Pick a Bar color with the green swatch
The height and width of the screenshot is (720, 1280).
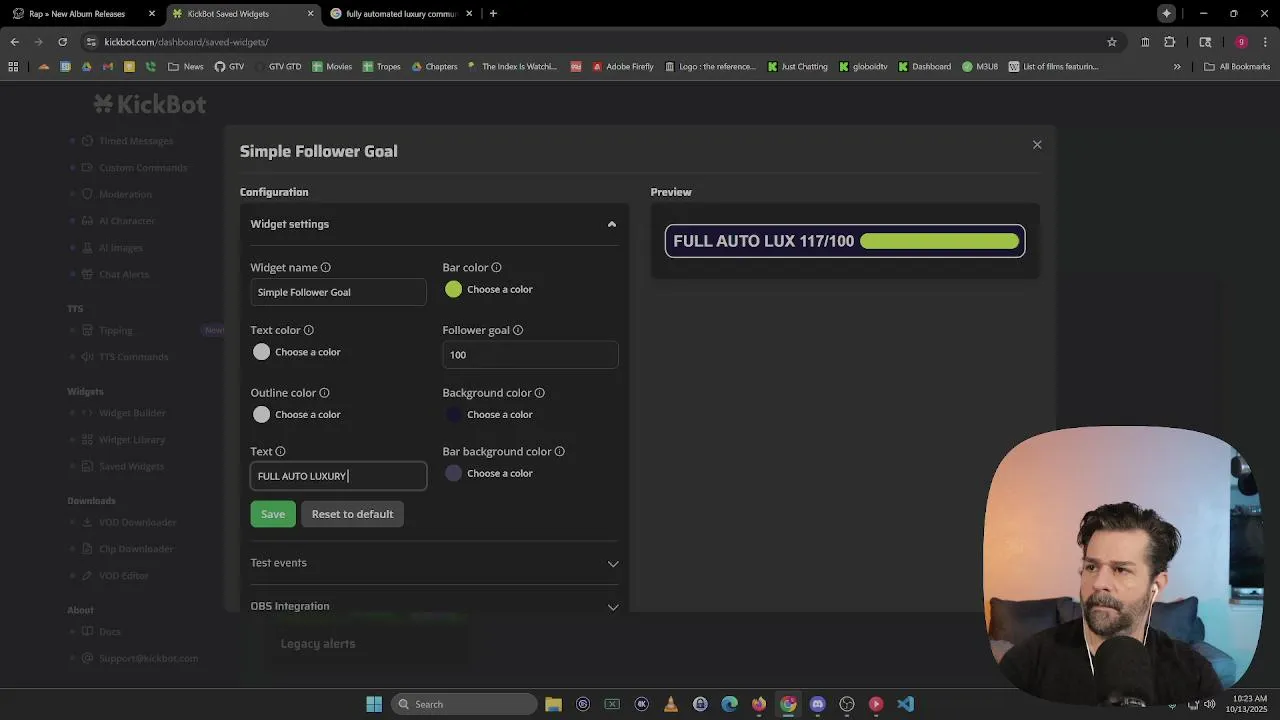pos(454,290)
